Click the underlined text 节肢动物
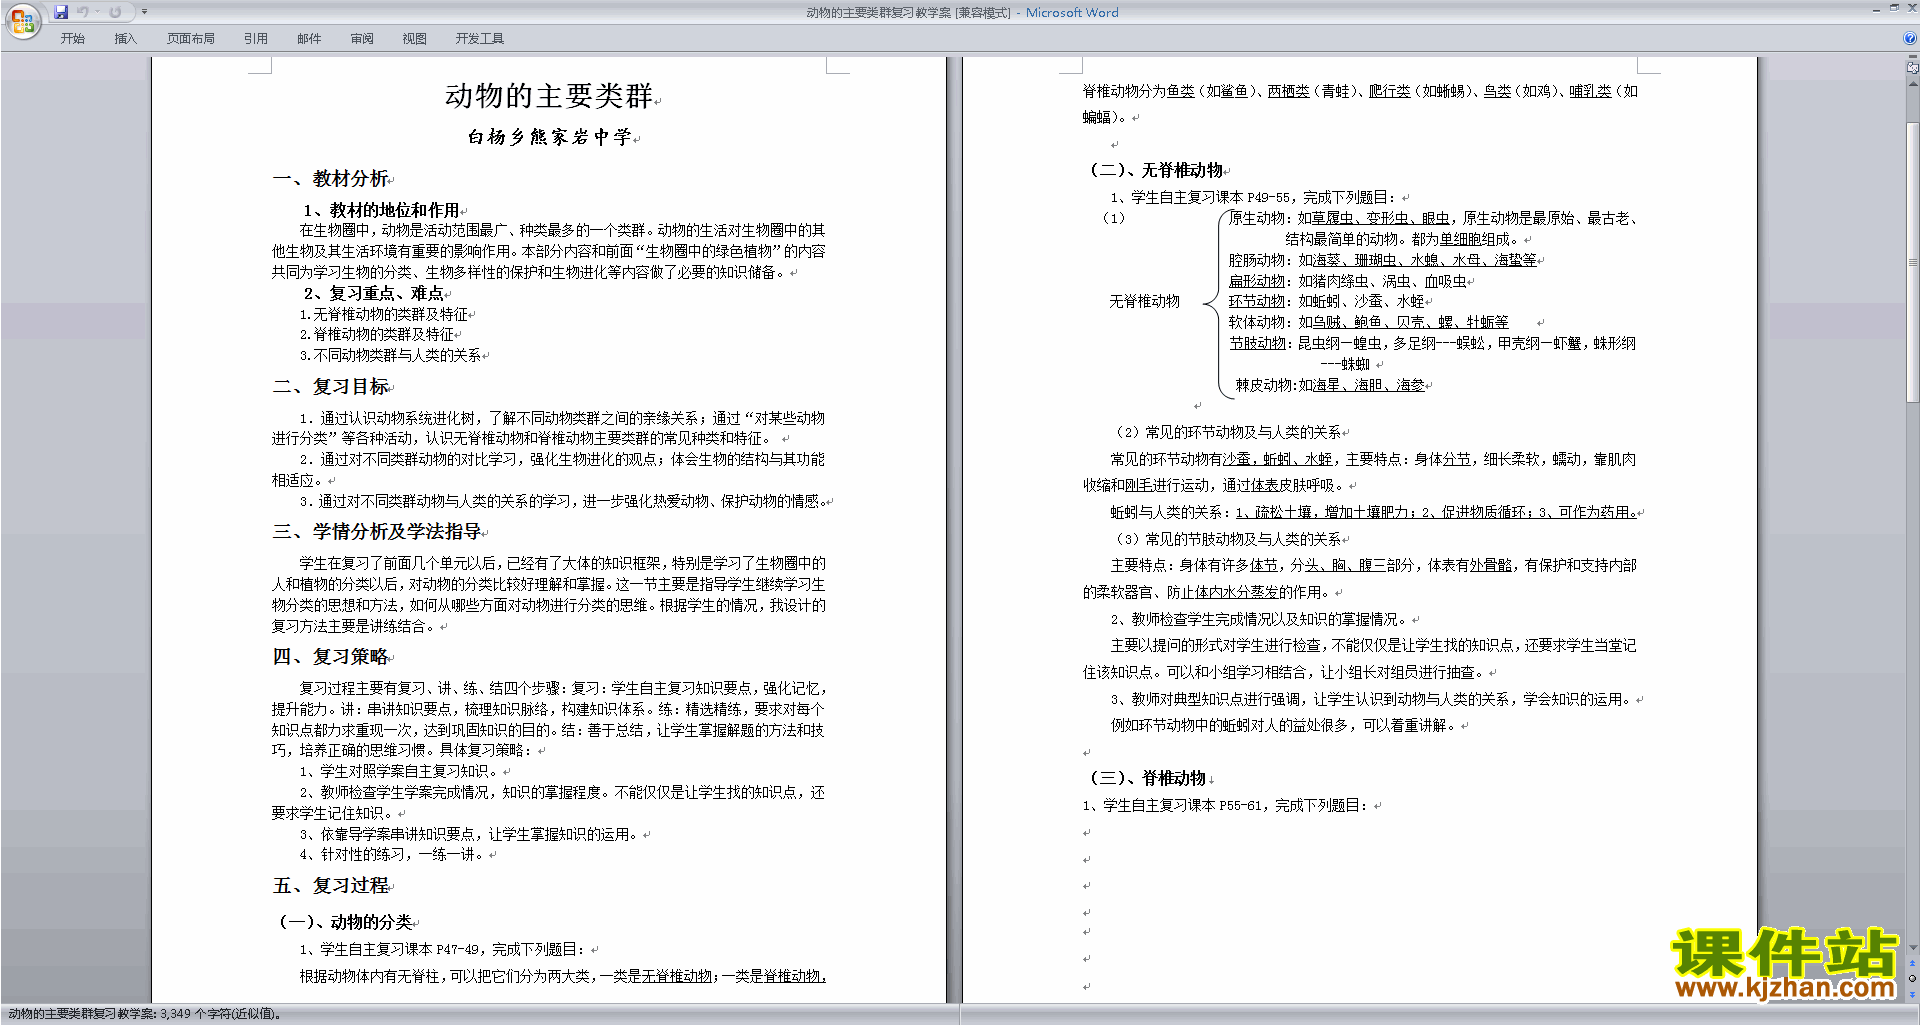Image resolution: width=1920 pixels, height=1025 pixels. click(x=1257, y=343)
